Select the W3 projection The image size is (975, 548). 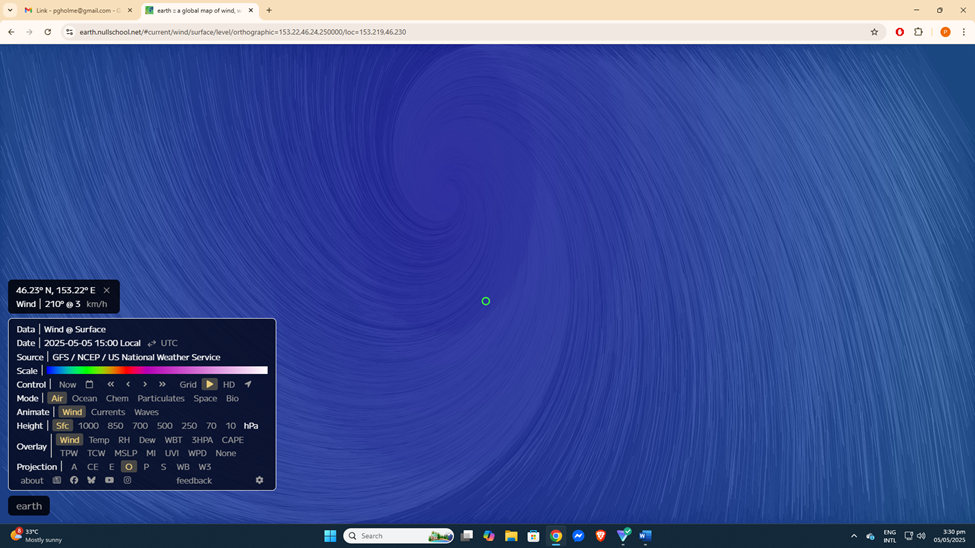pos(205,467)
